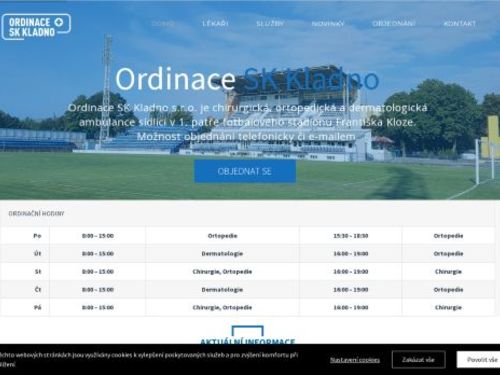Open the LÉKAŘI menu item
Viewport: 500px width, 375px height.
215,24
